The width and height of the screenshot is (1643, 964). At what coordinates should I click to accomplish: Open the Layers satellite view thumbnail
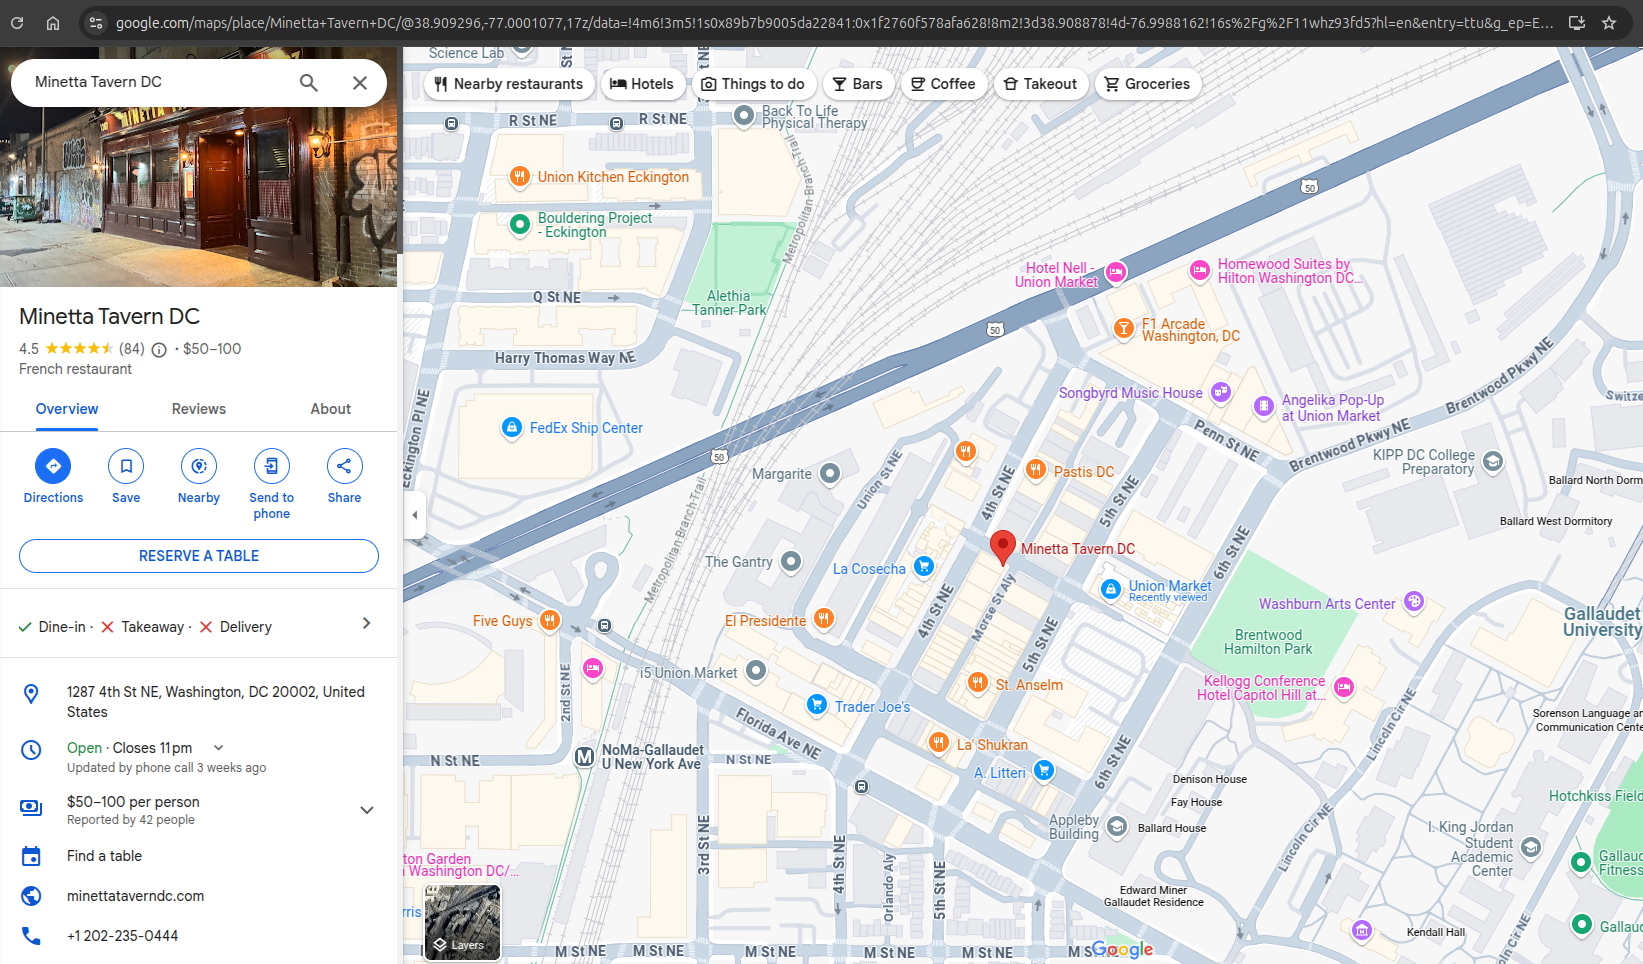pyautogui.click(x=461, y=921)
